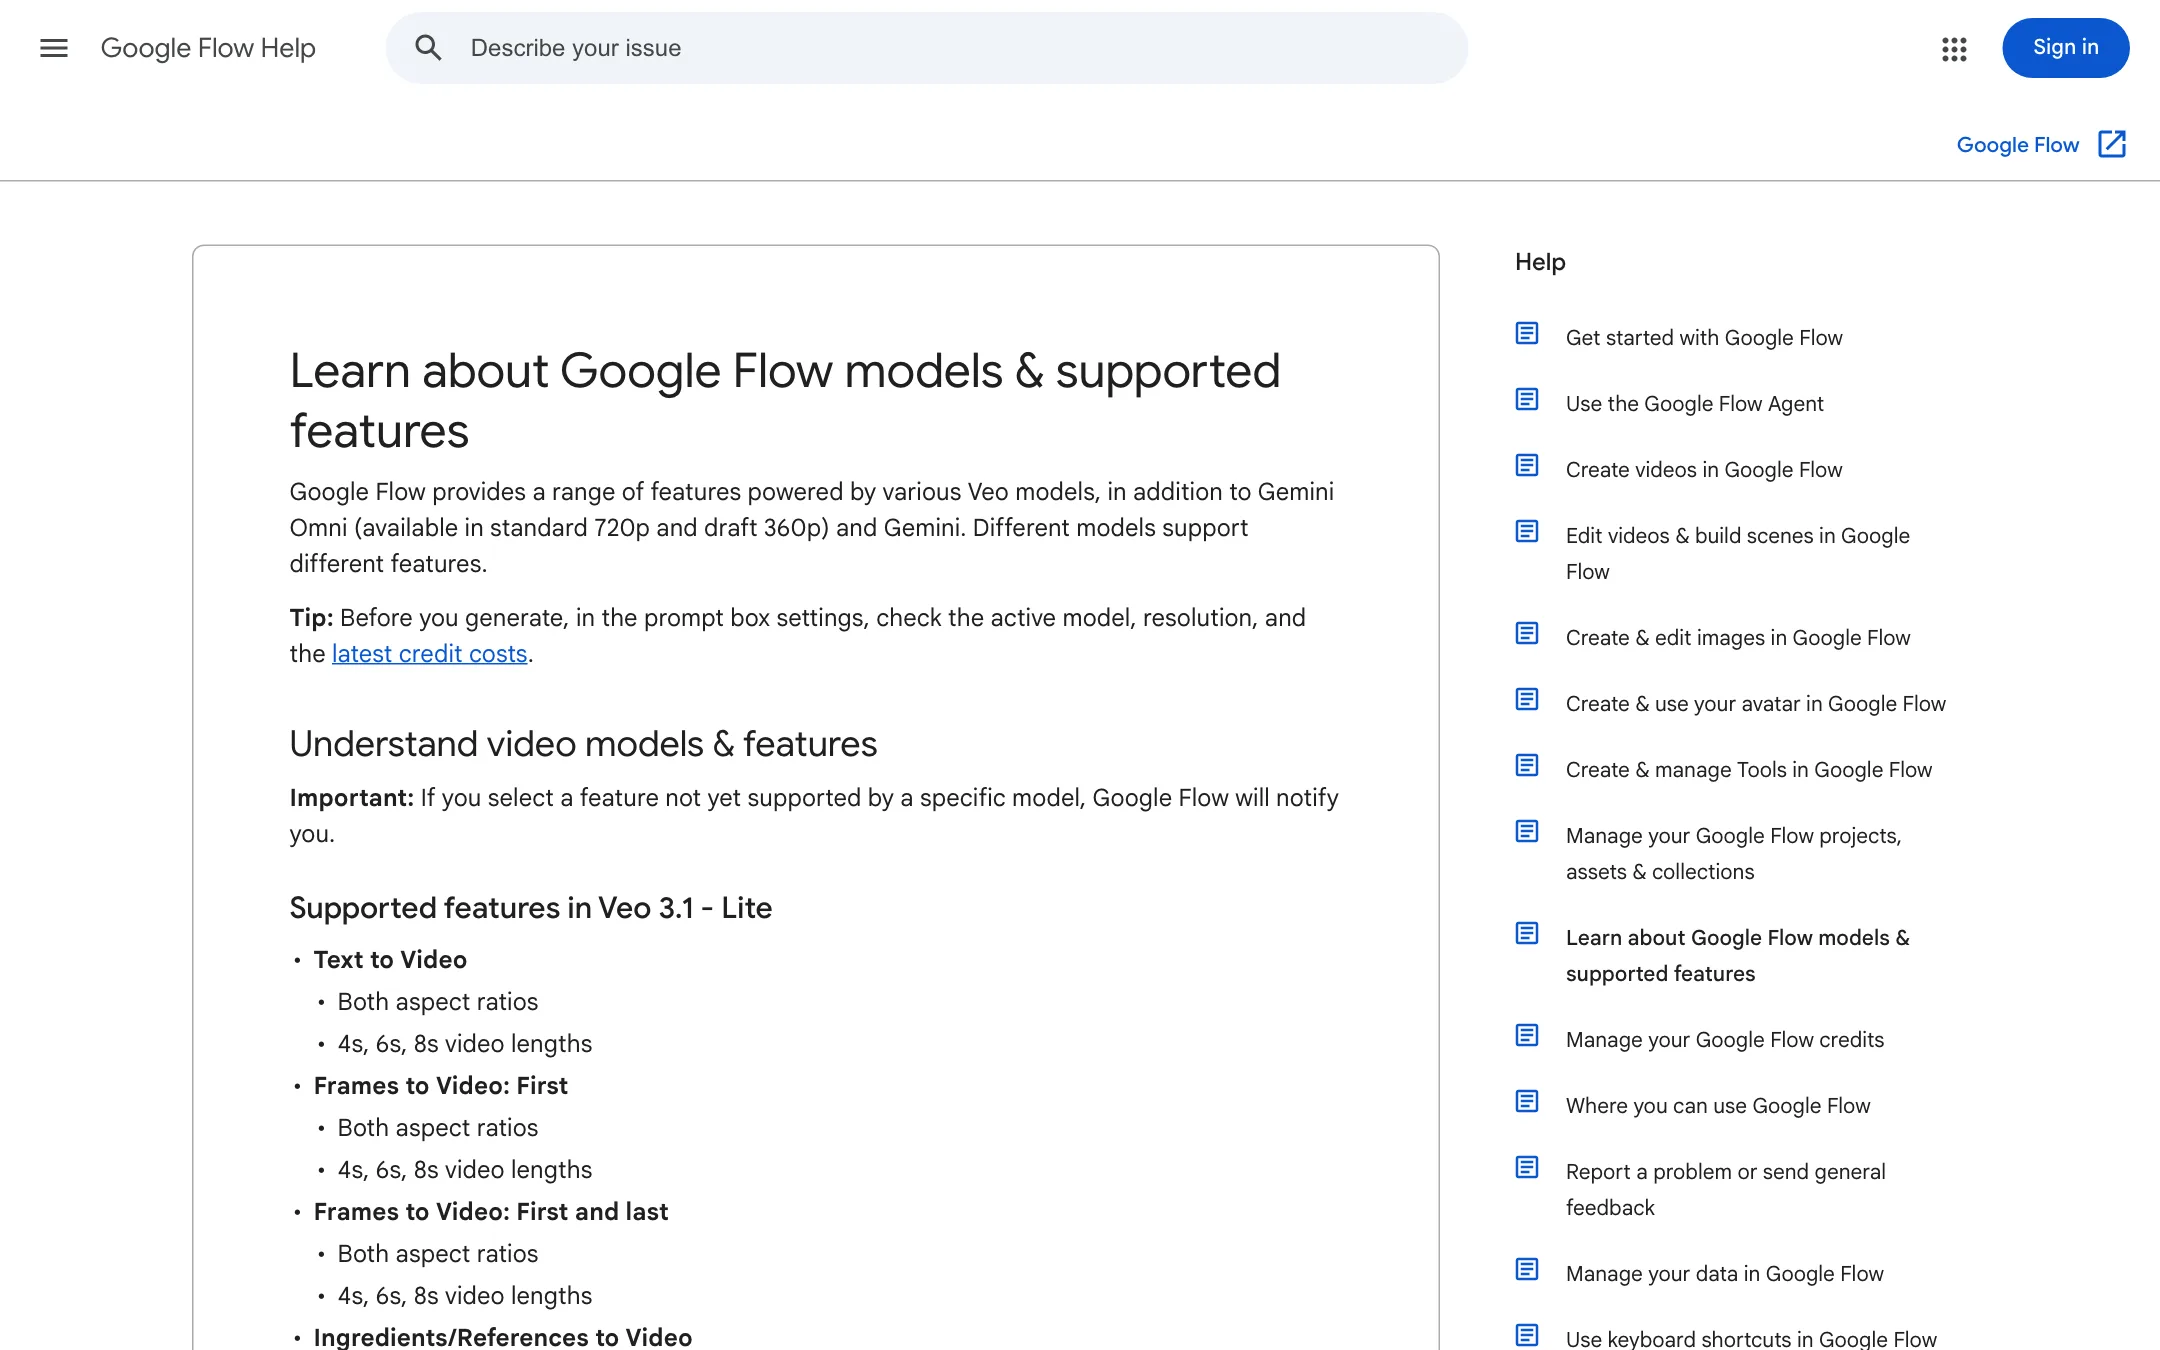
Task: Click article icon beside Manage your data
Action: tap(1527, 1269)
